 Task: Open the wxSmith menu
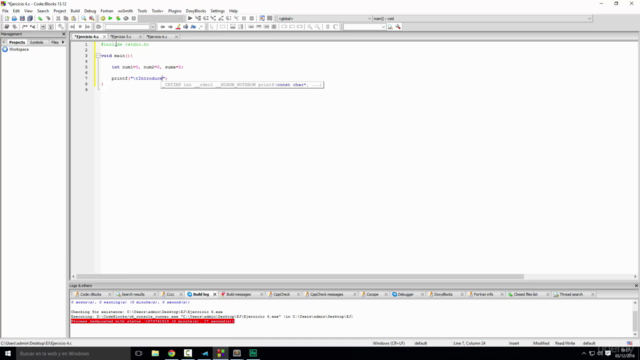coord(125,11)
